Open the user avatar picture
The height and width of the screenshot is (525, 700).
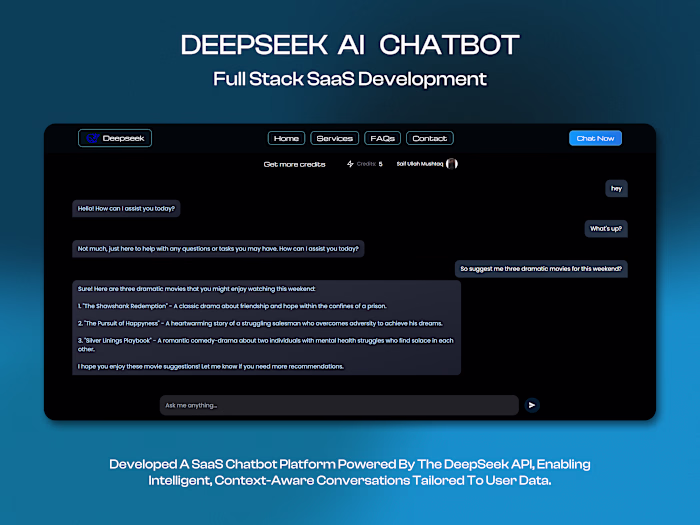point(452,164)
